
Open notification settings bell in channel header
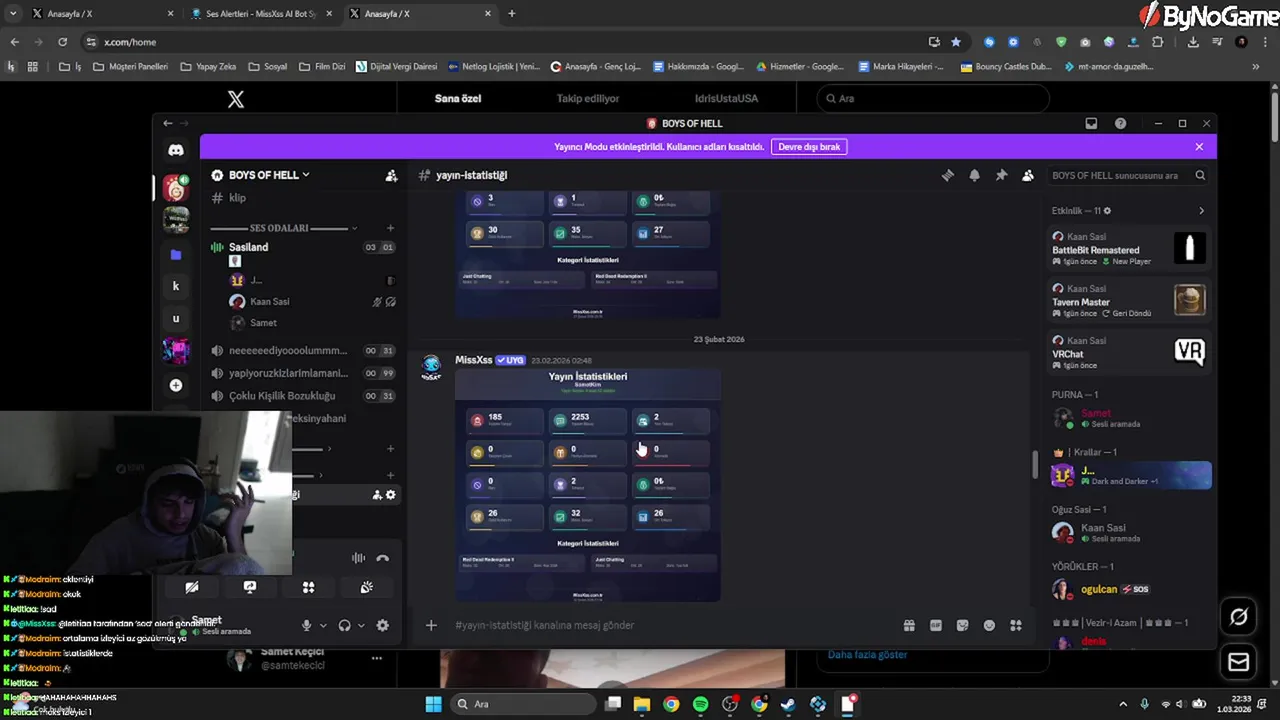(x=974, y=175)
